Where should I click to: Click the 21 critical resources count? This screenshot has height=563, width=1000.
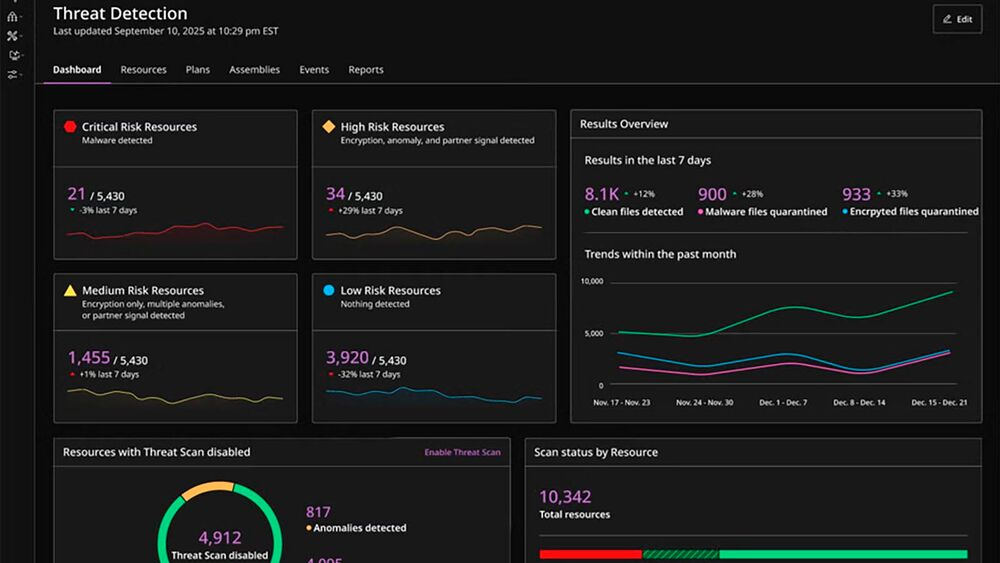tap(76, 193)
